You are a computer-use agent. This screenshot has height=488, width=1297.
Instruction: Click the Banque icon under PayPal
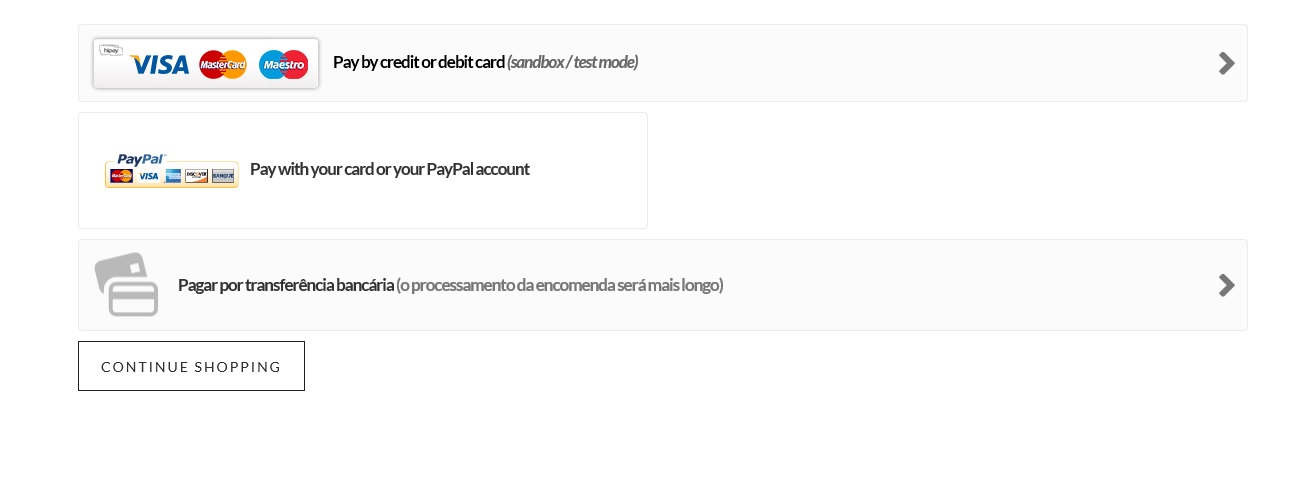(223, 176)
